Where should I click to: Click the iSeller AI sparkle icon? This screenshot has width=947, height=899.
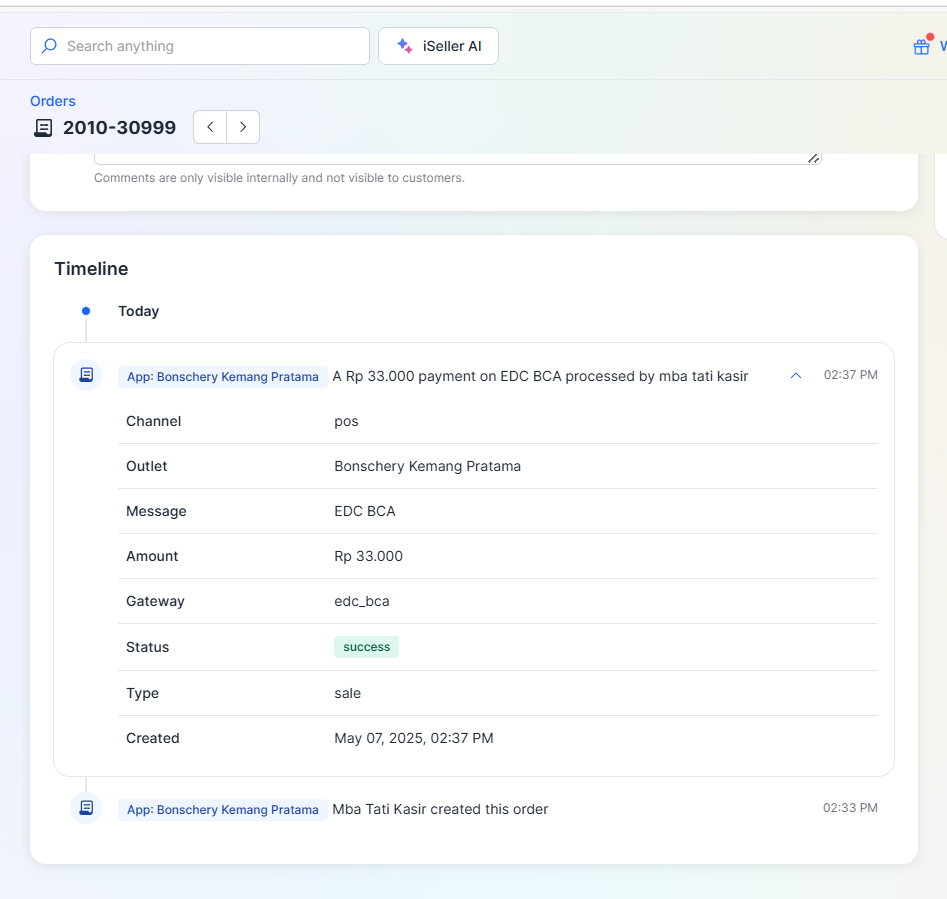(x=405, y=46)
